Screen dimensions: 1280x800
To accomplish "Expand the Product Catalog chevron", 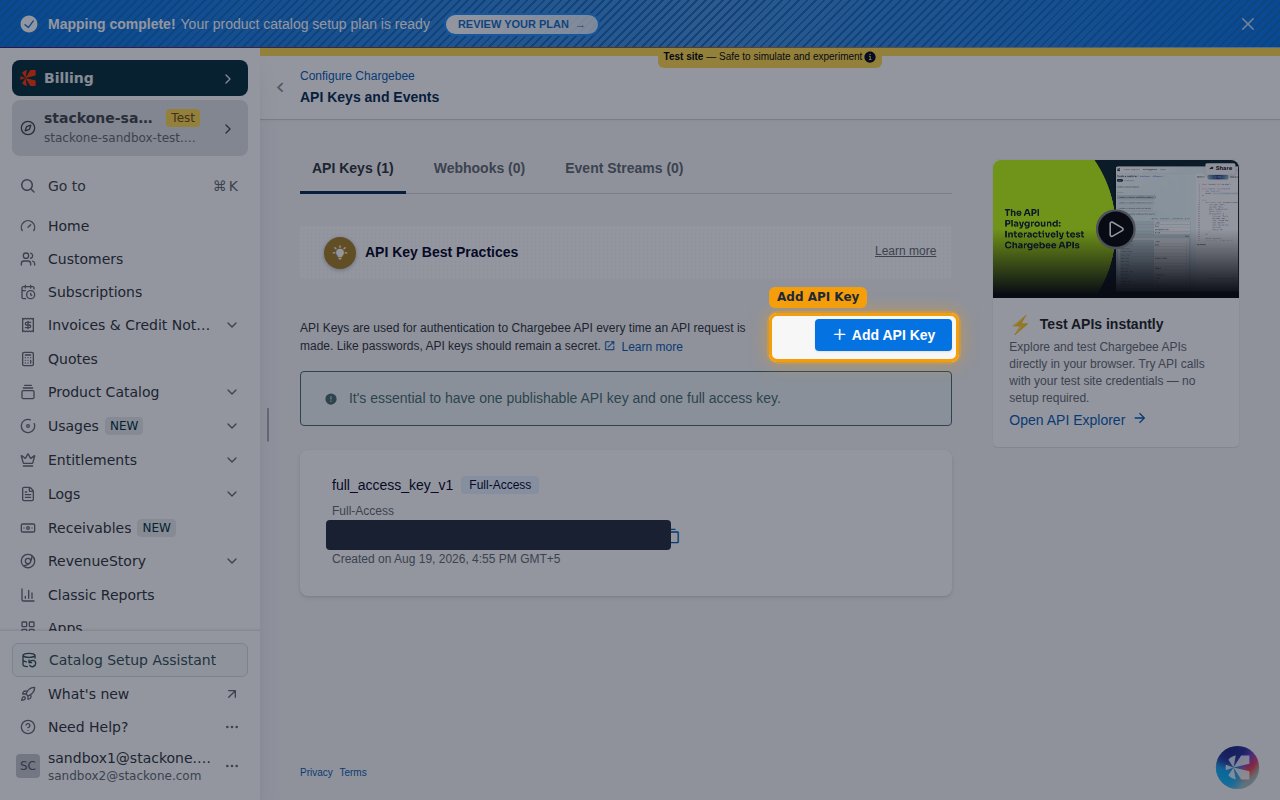I will [232, 392].
